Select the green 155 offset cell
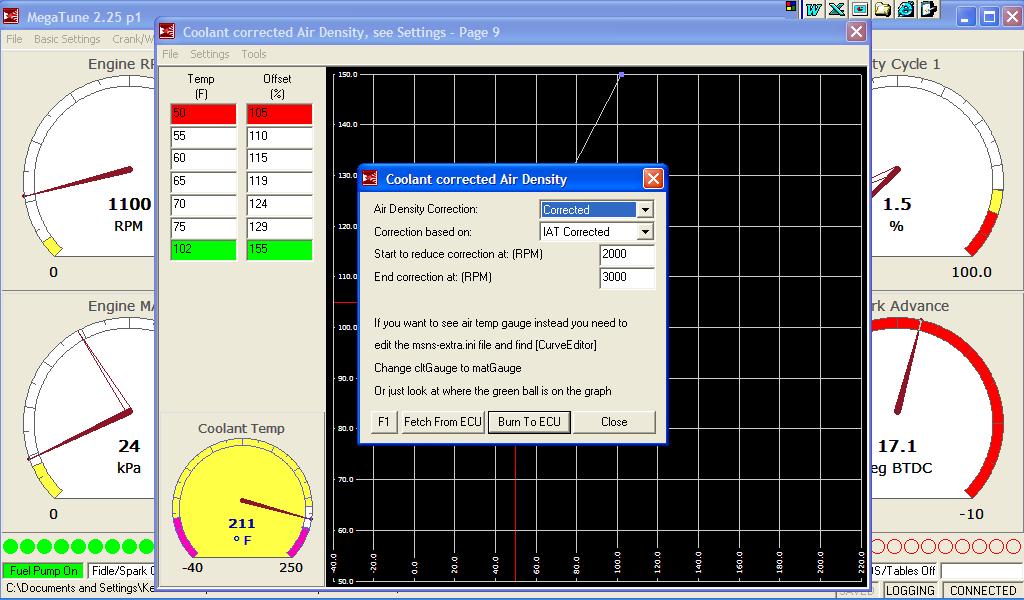This screenshot has width=1024, height=600. [x=279, y=250]
